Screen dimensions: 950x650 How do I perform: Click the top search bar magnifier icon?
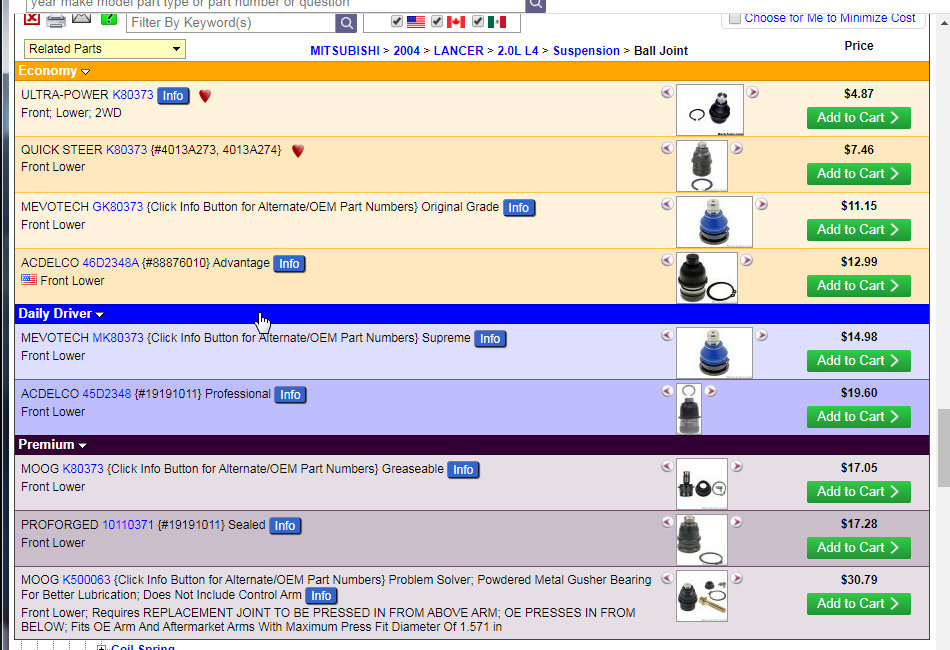click(x=536, y=5)
